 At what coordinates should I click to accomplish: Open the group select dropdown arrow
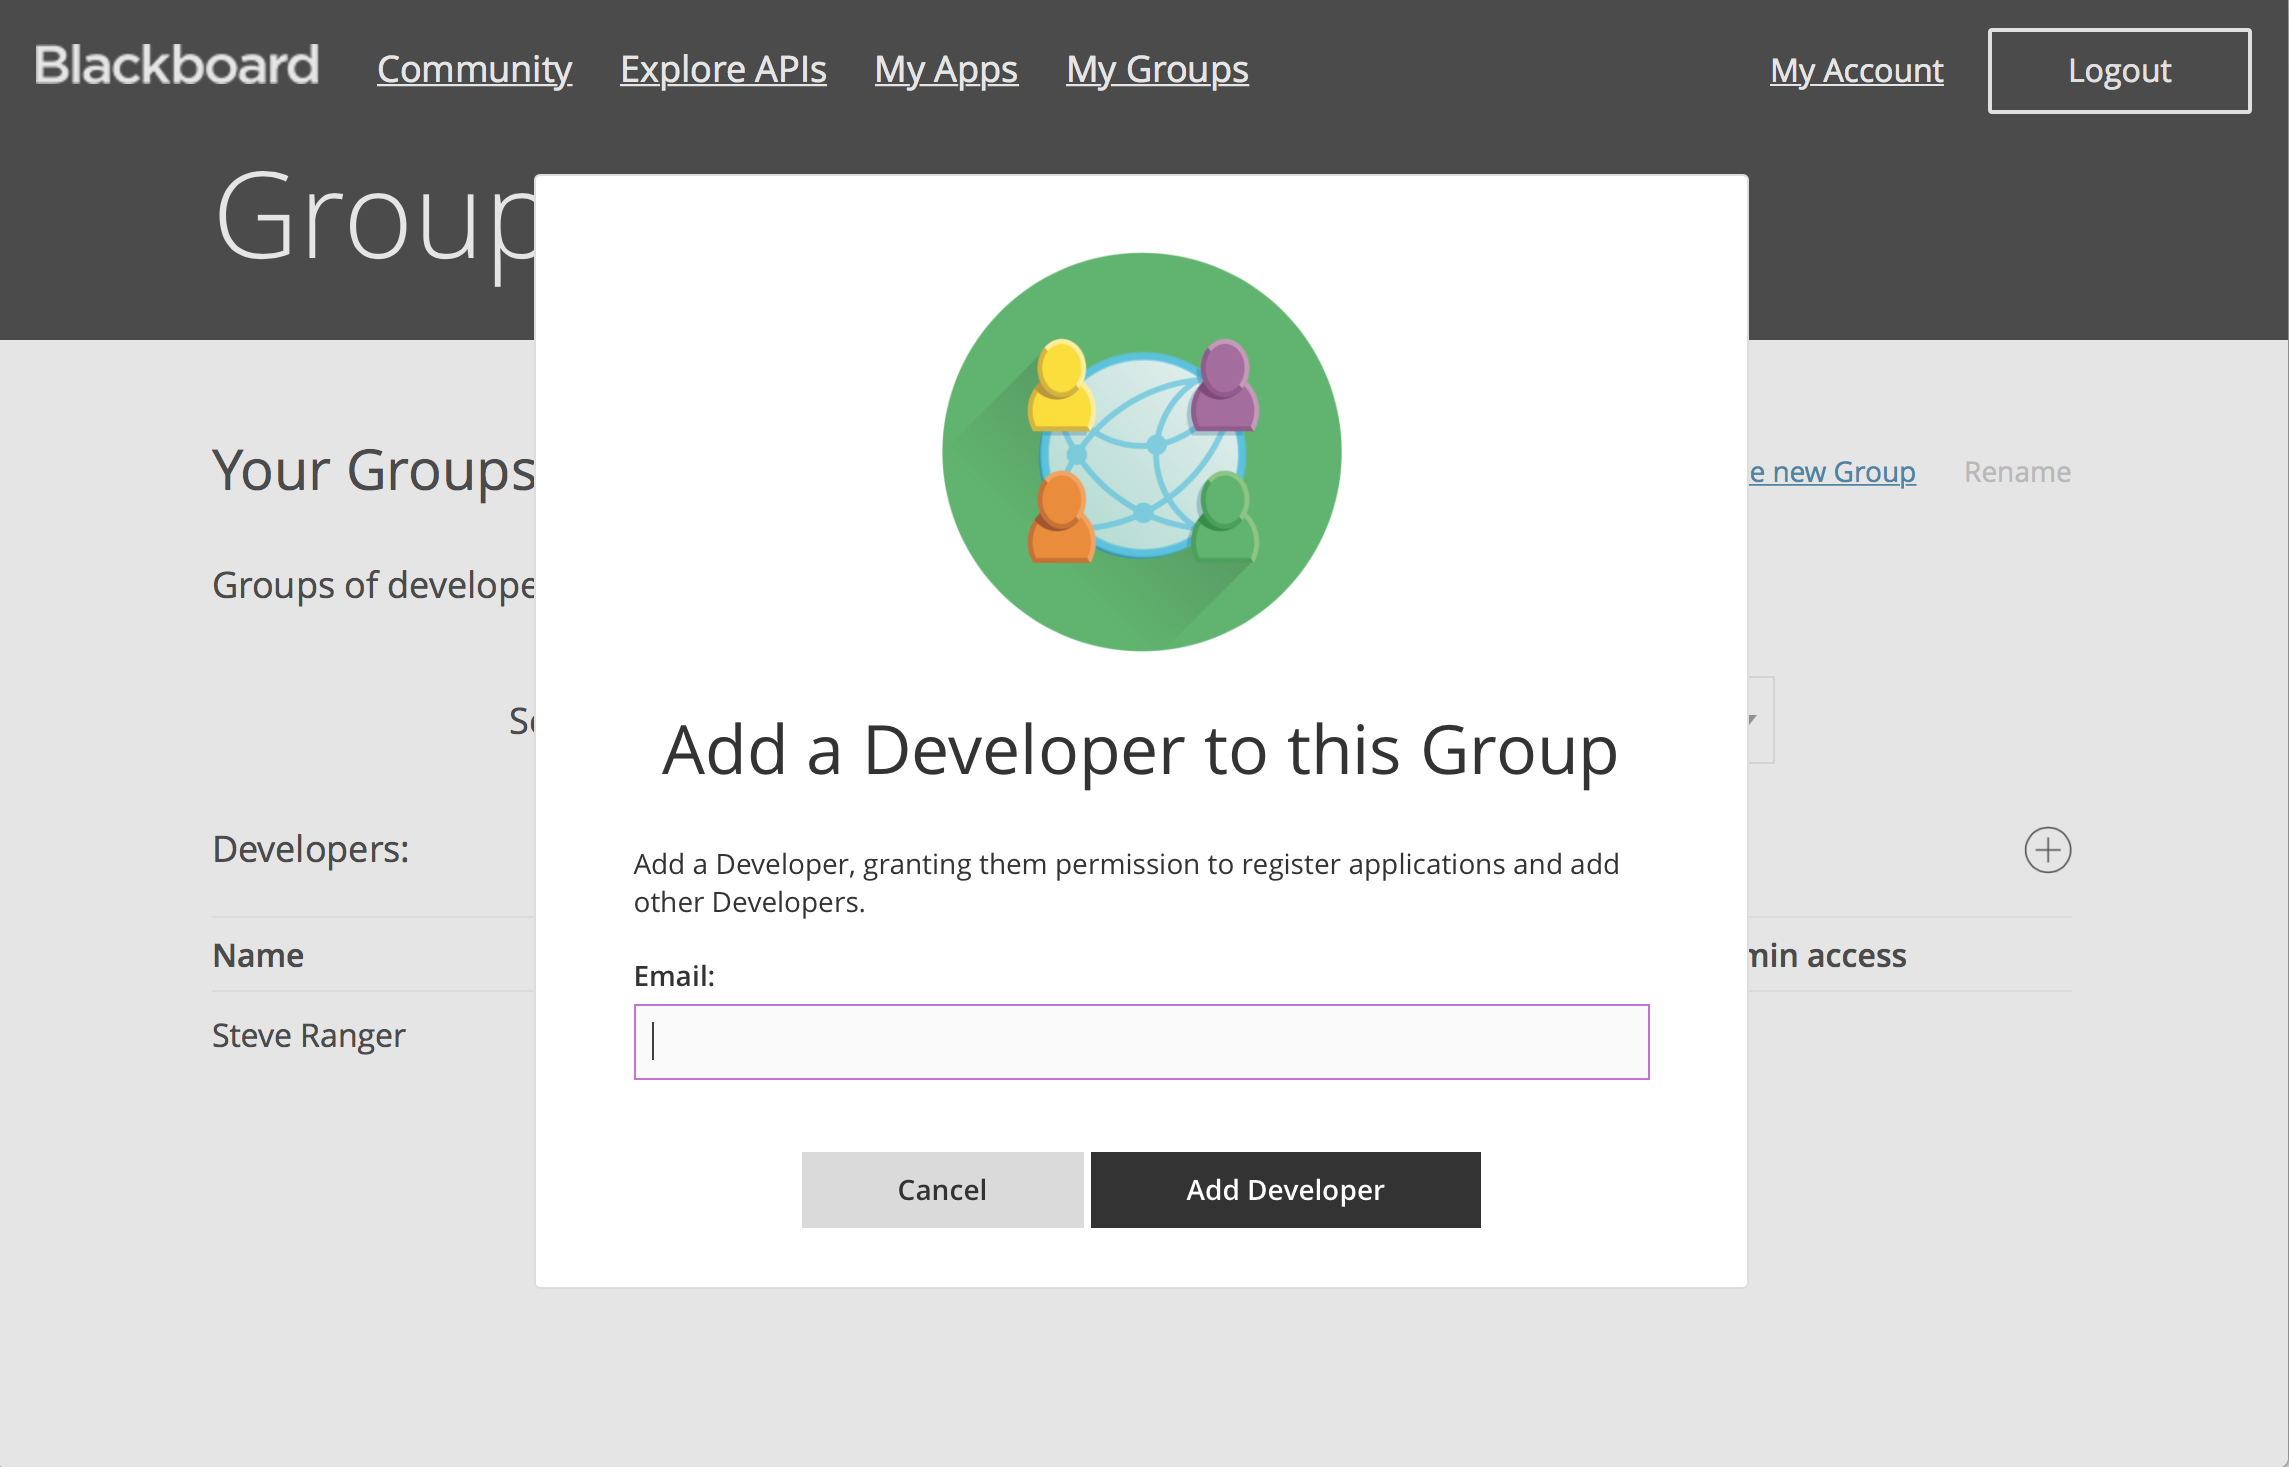tap(1752, 719)
